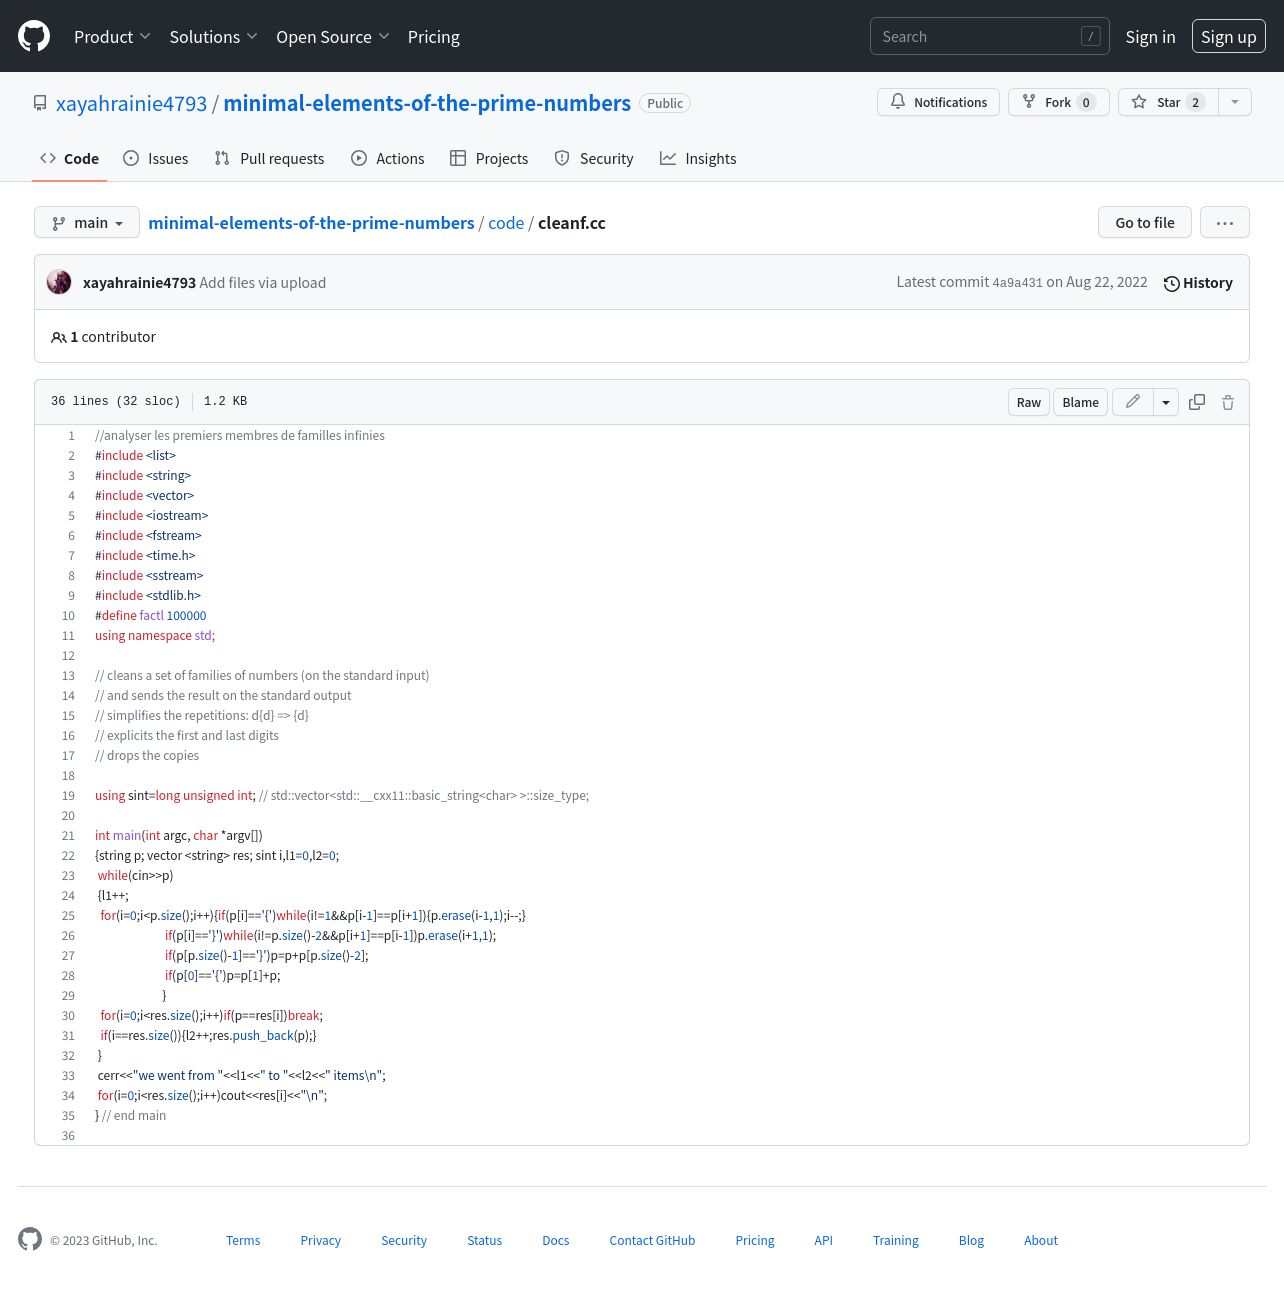Viewport: 1284px width, 1300px height.
Task: Open the Open Source dropdown
Action: pyautogui.click(x=332, y=37)
